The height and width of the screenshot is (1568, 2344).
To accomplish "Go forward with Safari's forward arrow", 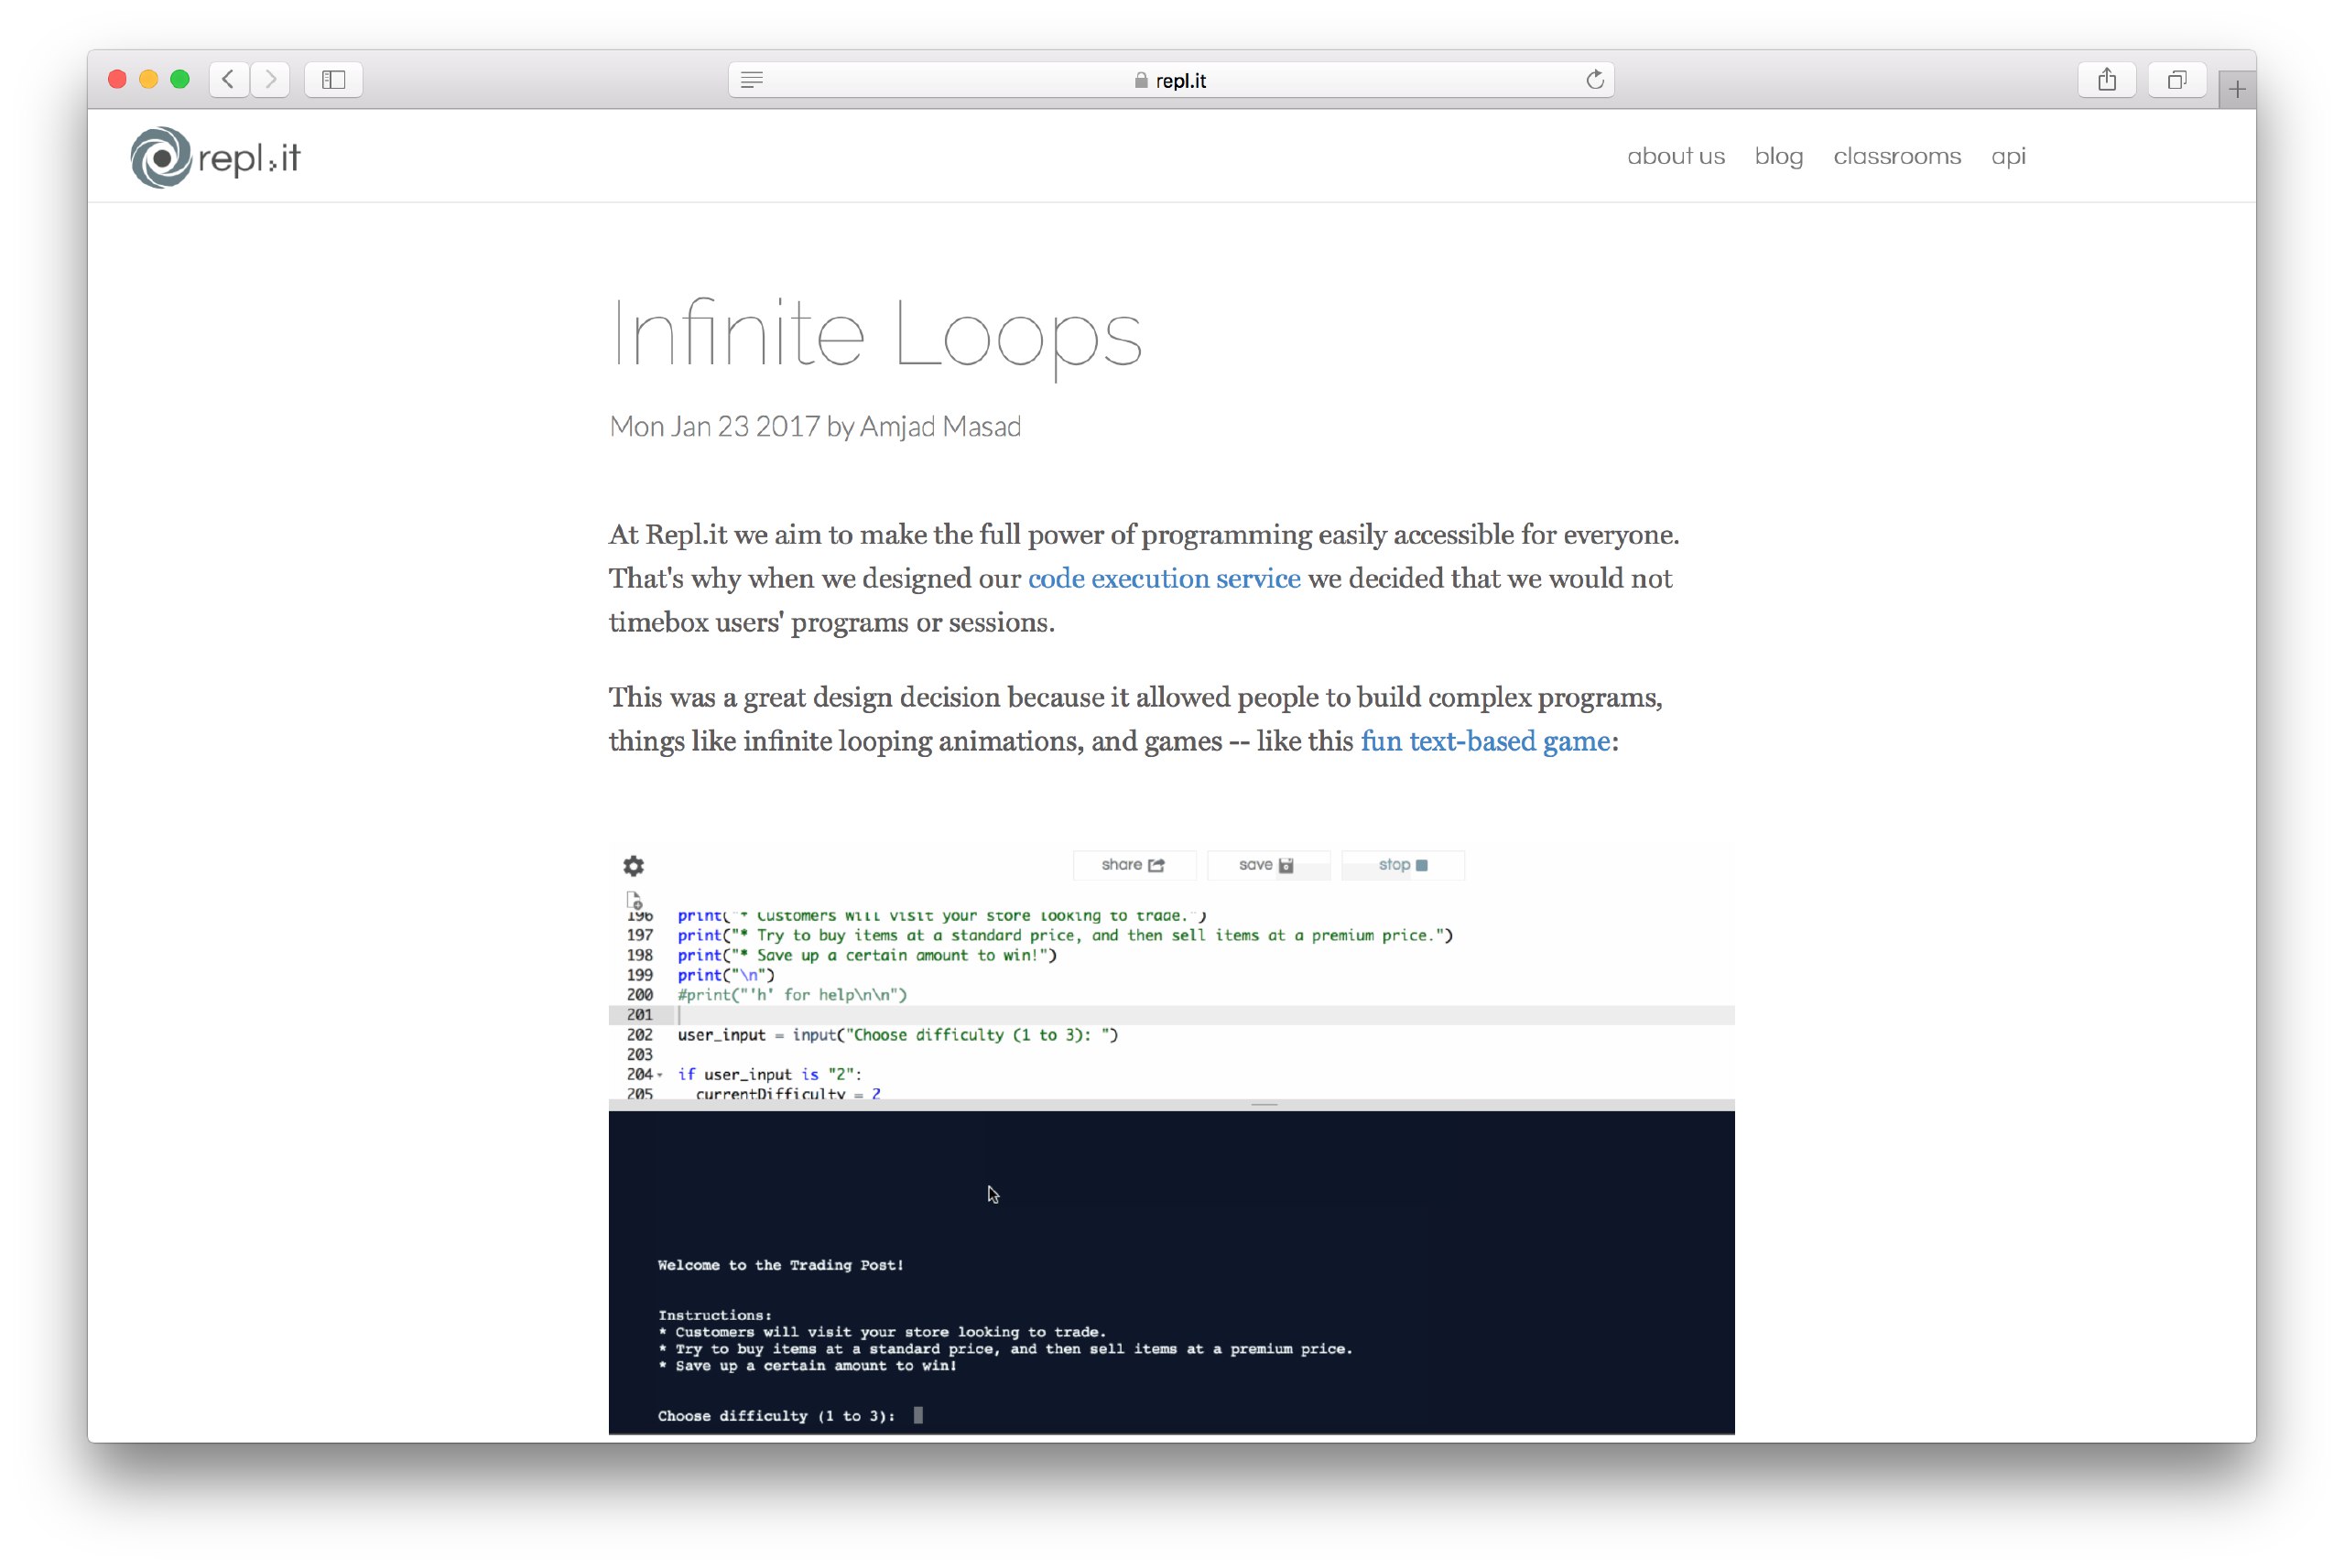I will click(x=270, y=79).
